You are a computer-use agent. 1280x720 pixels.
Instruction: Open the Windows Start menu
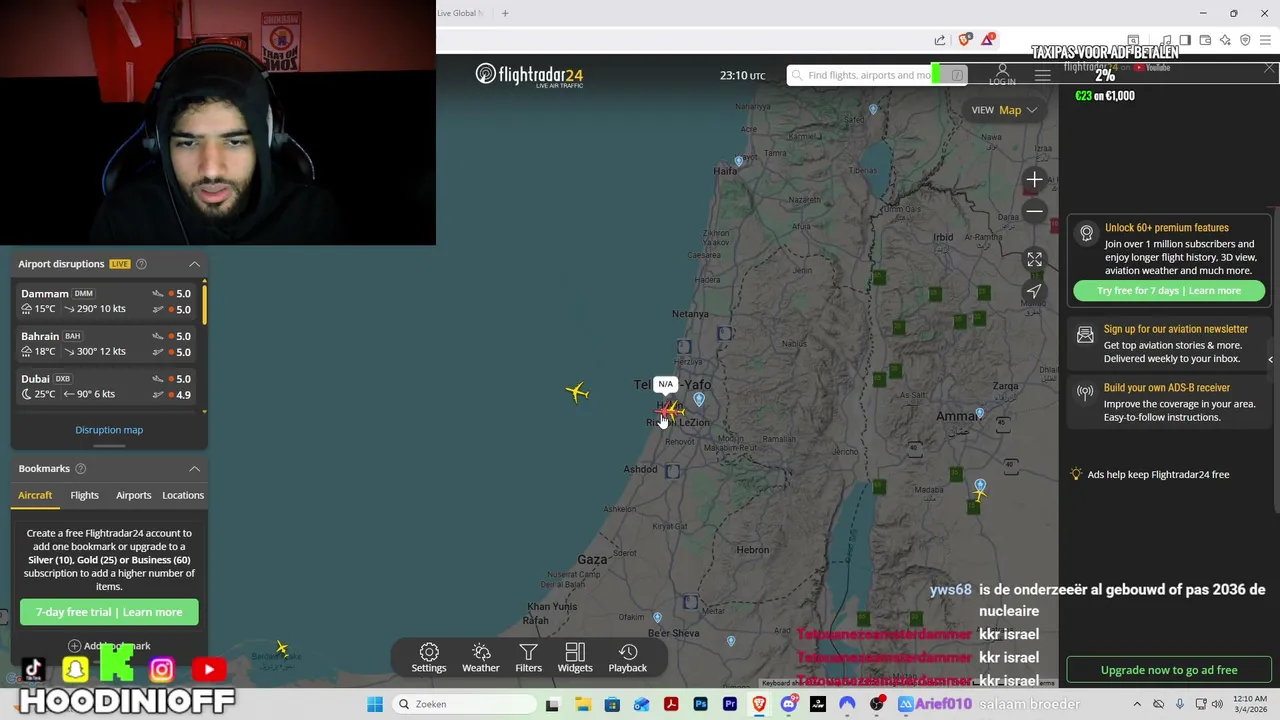pos(375,704)
